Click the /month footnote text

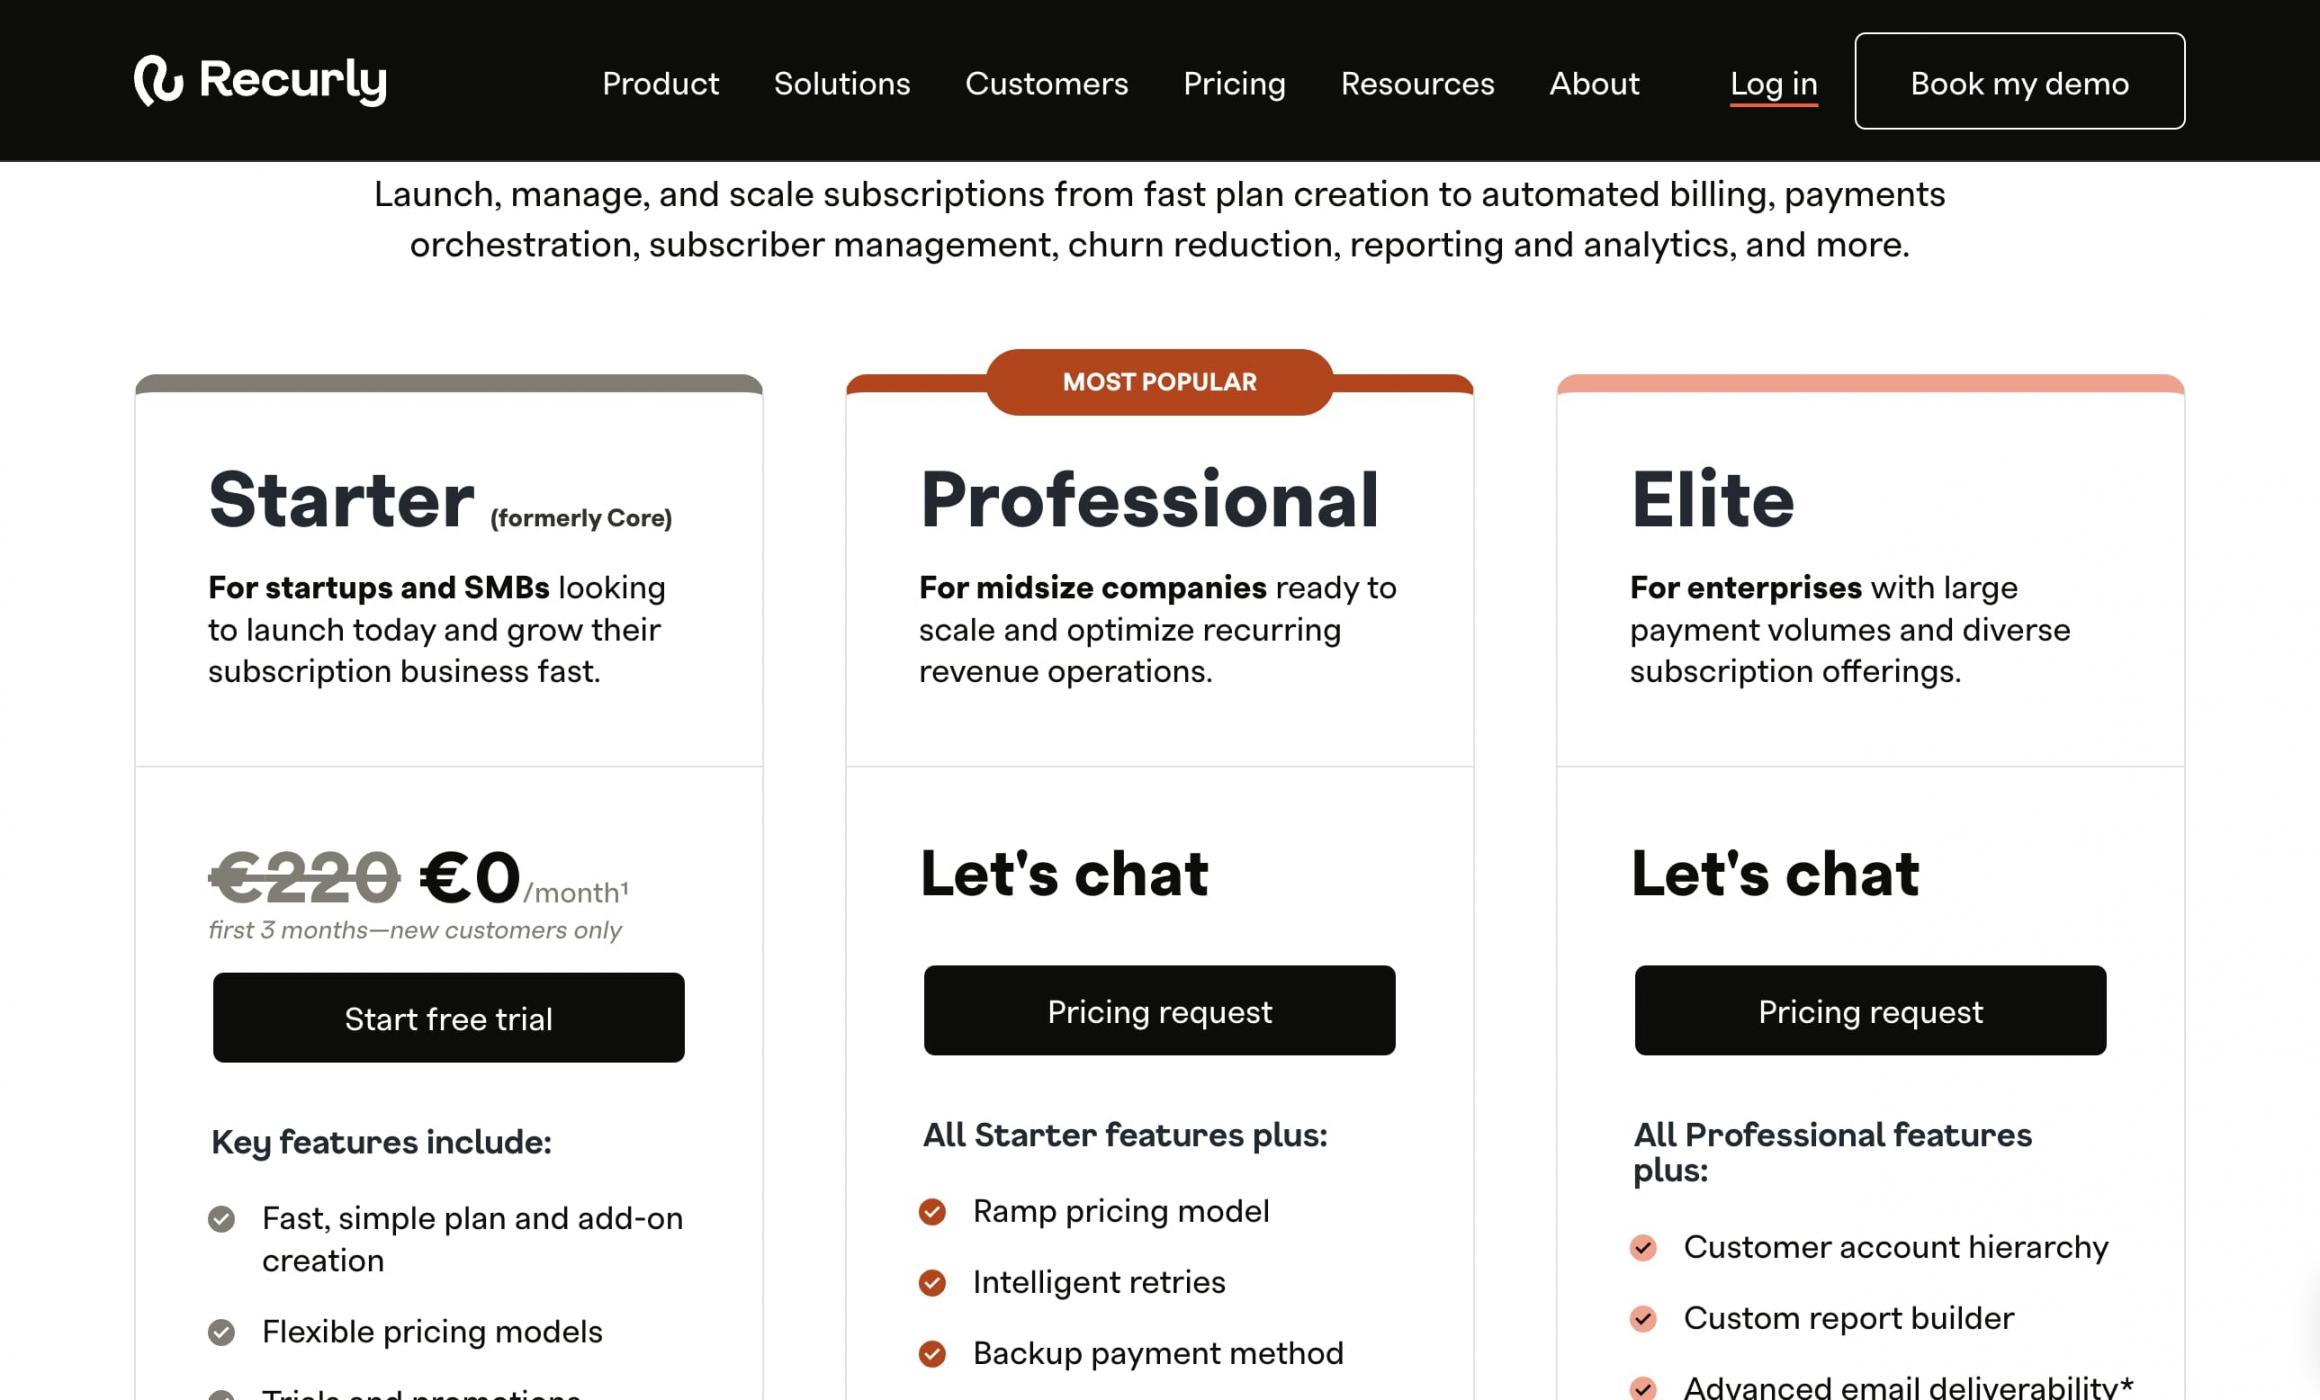(576, 891)
